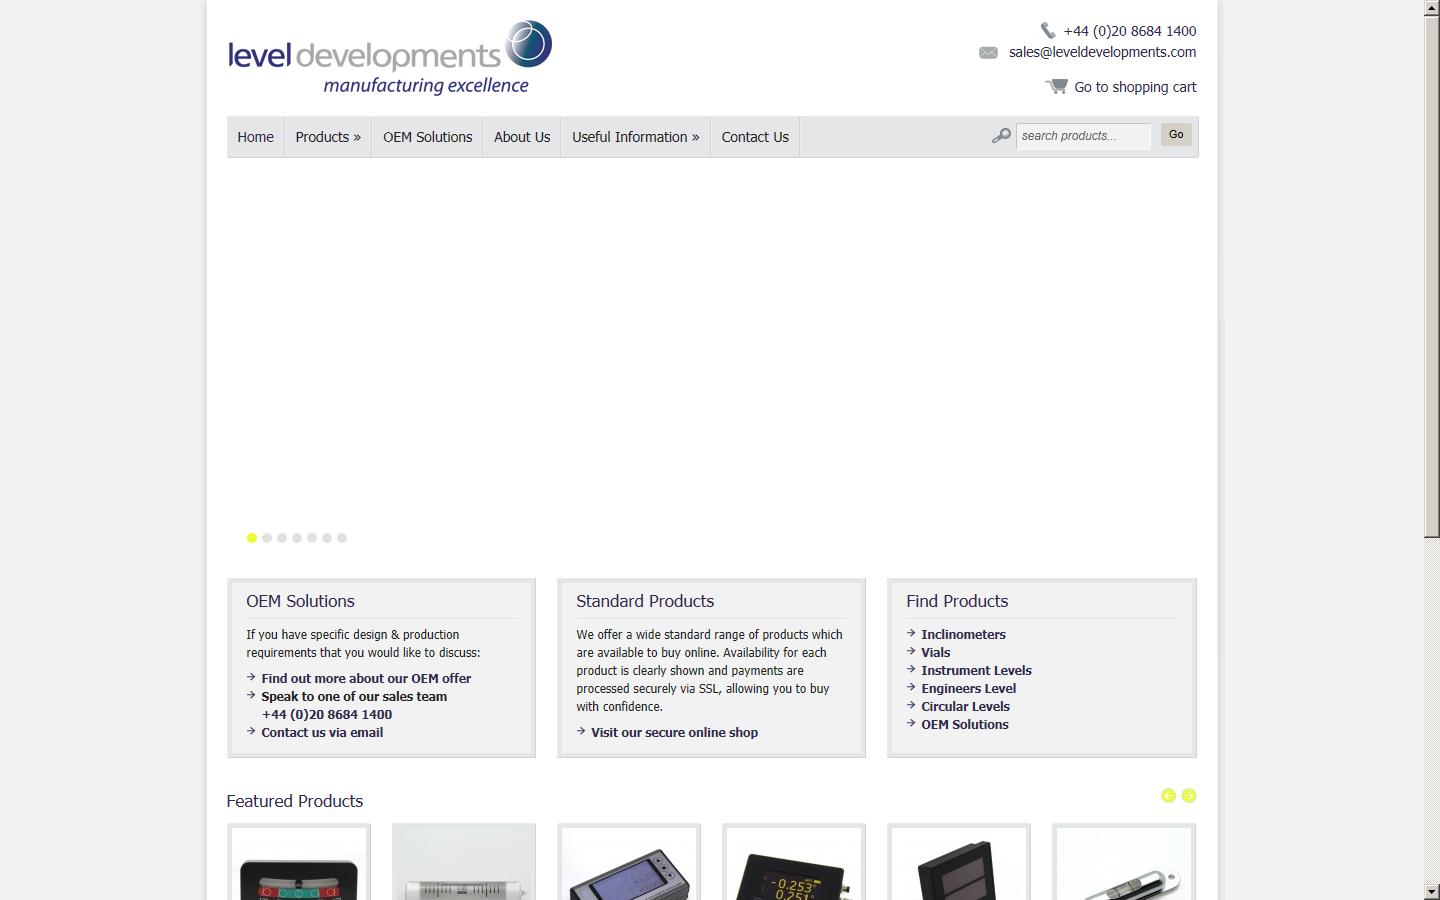This screenshot has height=900, width=1440.
Task: Follow the Visit our secure online shop link
Action: (674, 732)
